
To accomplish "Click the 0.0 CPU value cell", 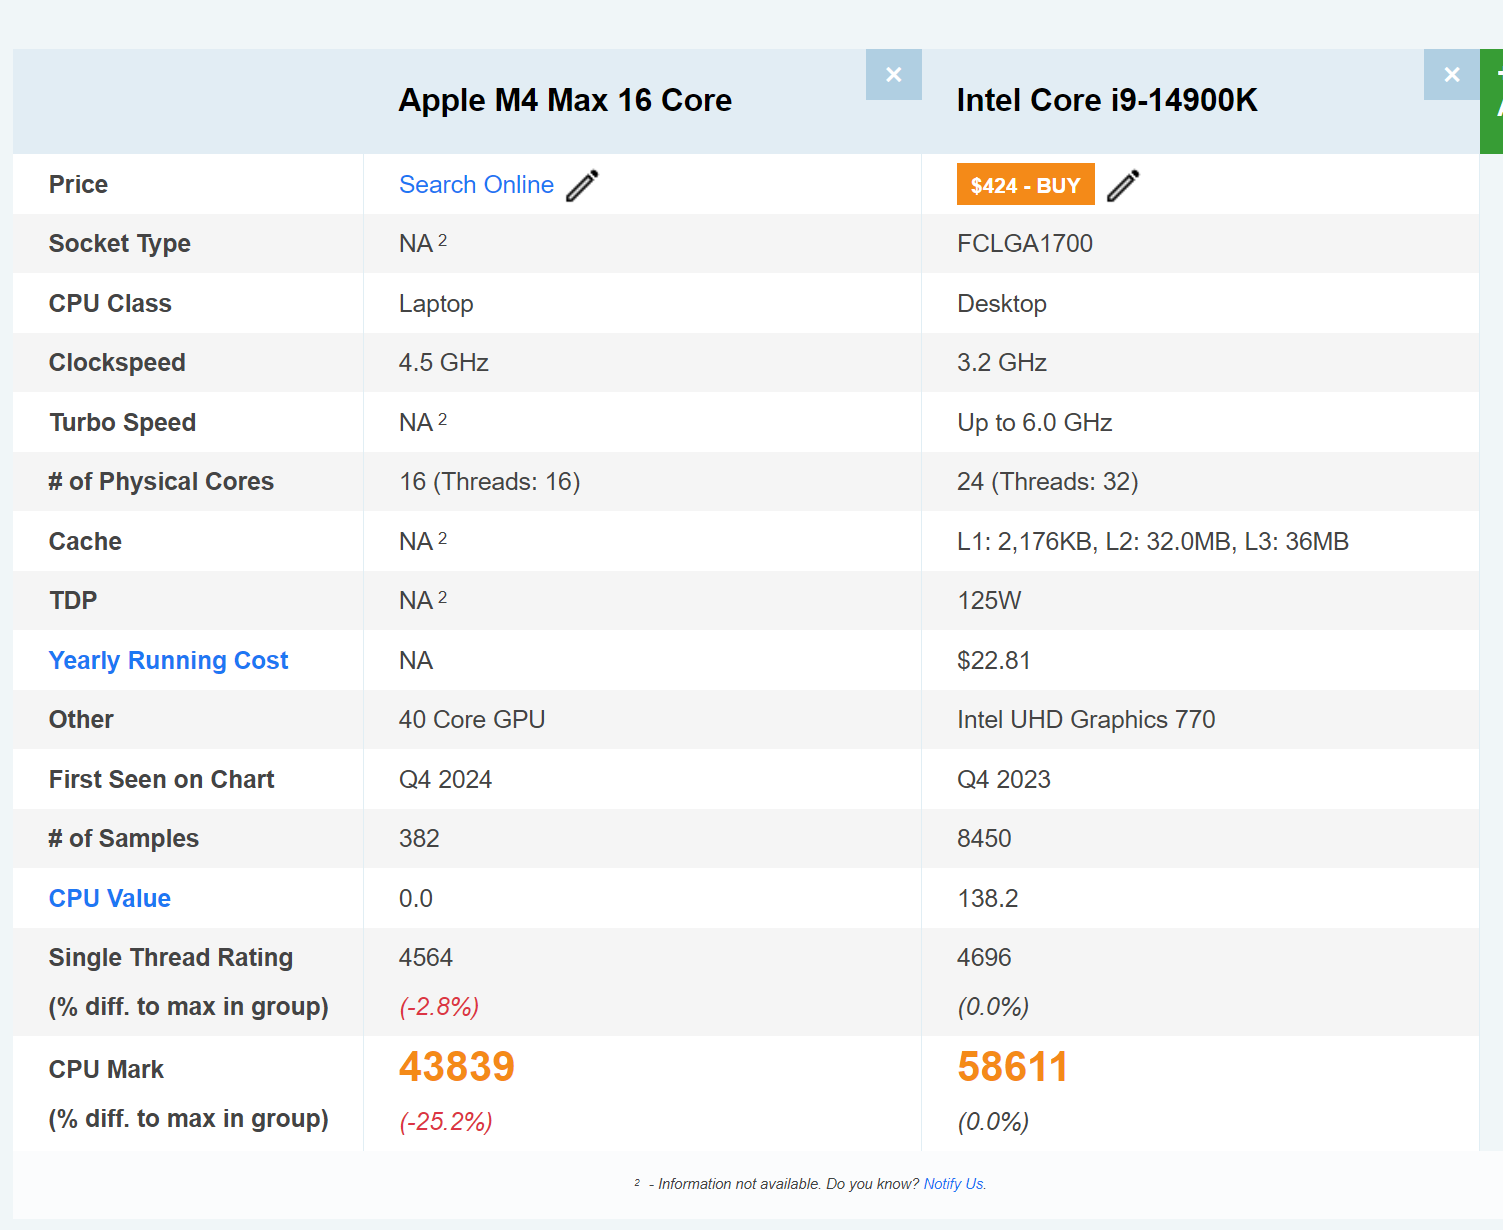I will coord(416,899).
